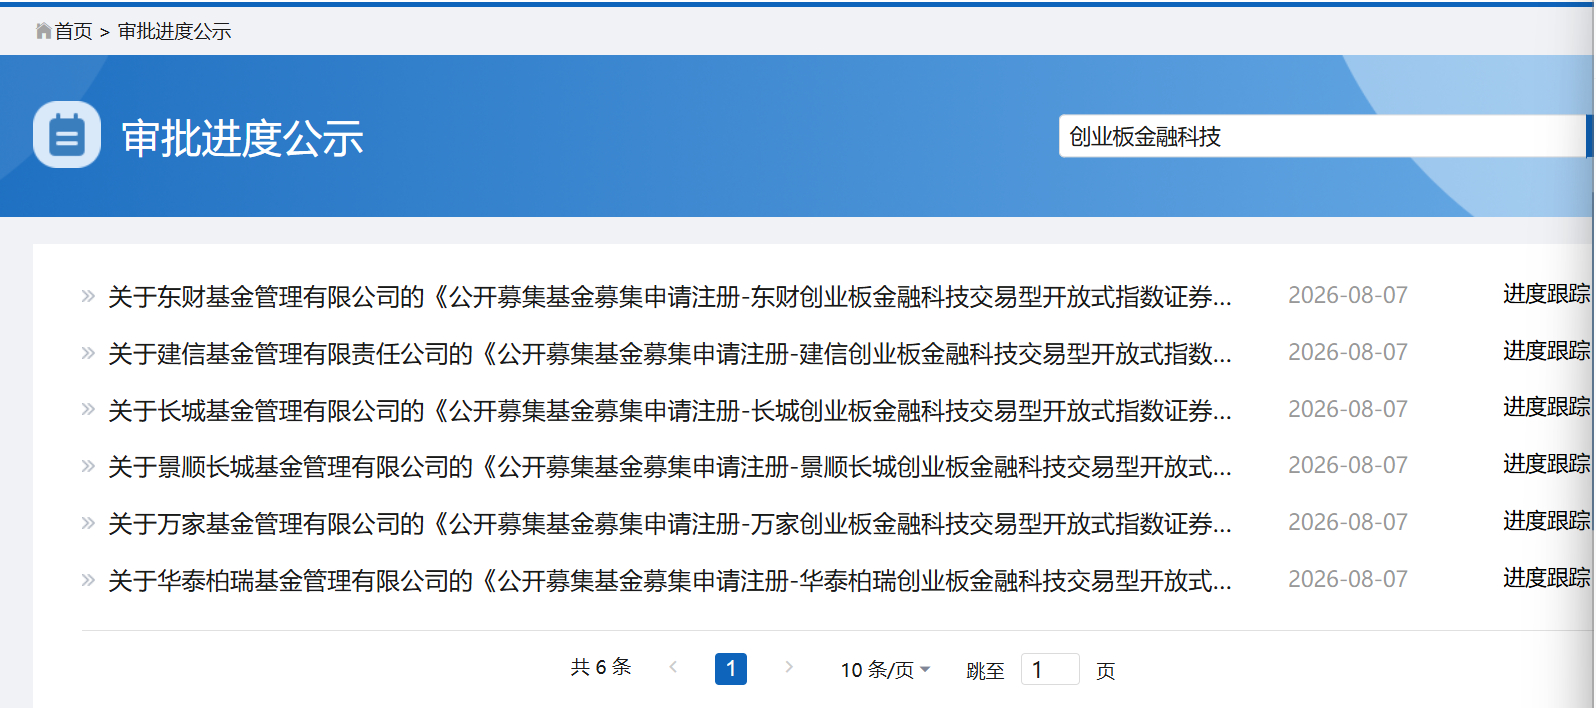
Task: Click 进度跟踪 for the 长城基金管理 row
Action: click(x=1546, y=407)
